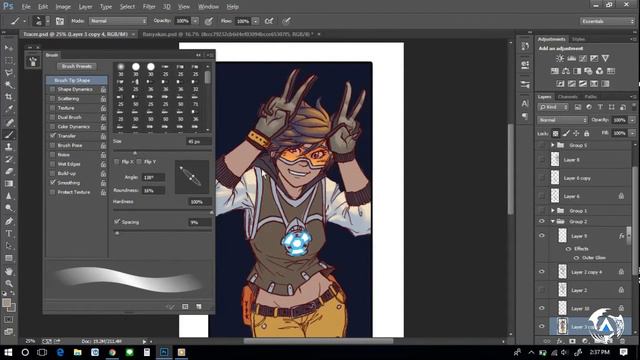Image resolution: width=640 pixels, height=360 pixels.
Task: Select the History Brush tool
Action: click(x=9, y=159)
